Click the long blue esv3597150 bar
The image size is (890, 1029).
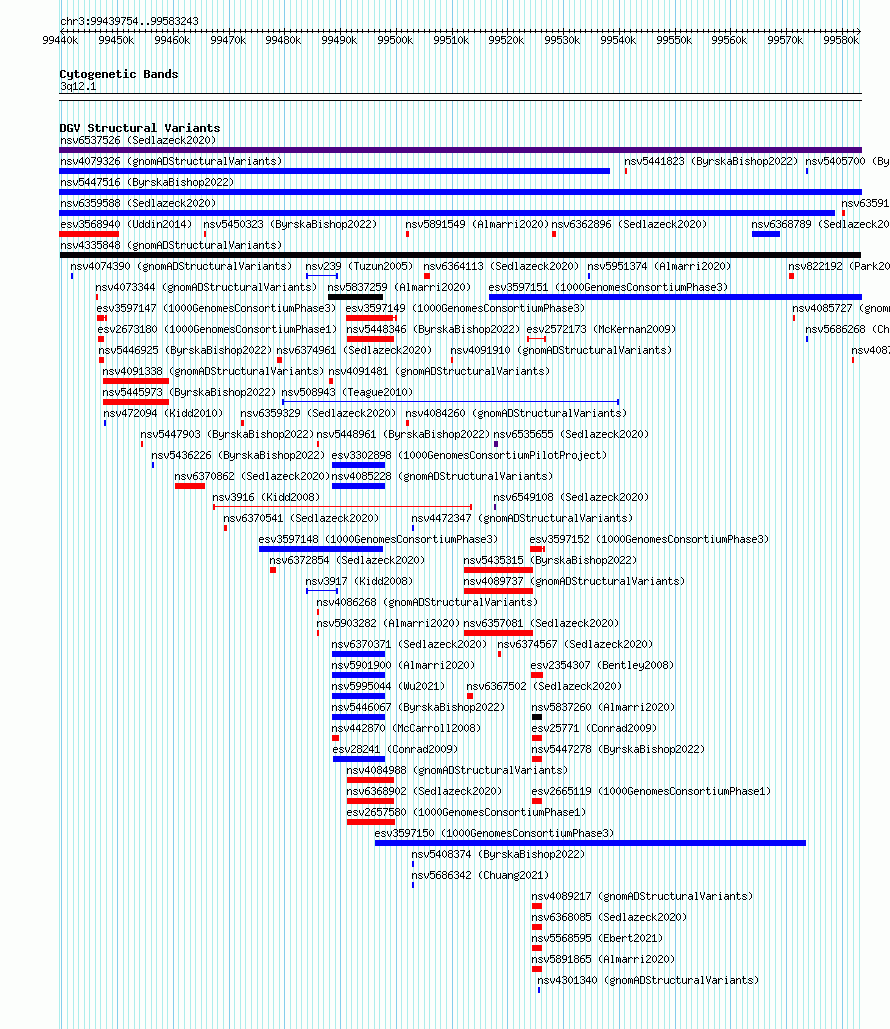pyautogui.click(x=590, y=843)
